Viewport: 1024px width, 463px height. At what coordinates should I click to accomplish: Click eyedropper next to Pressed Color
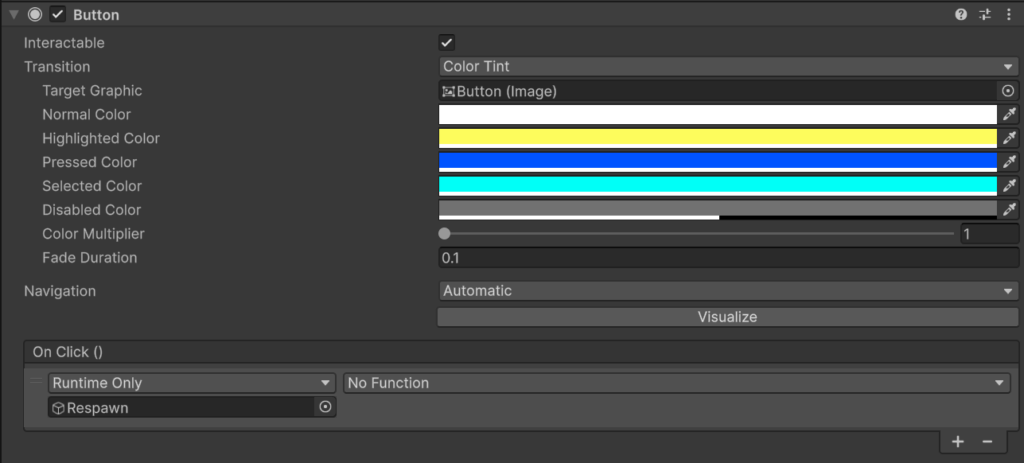click(x=1009, y=162)
